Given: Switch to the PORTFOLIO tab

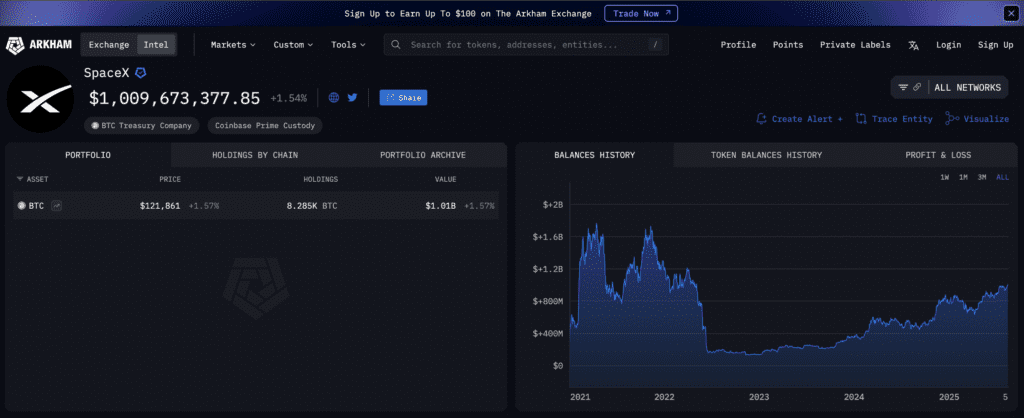Looking at the screenshot, I should coord(88,155).
